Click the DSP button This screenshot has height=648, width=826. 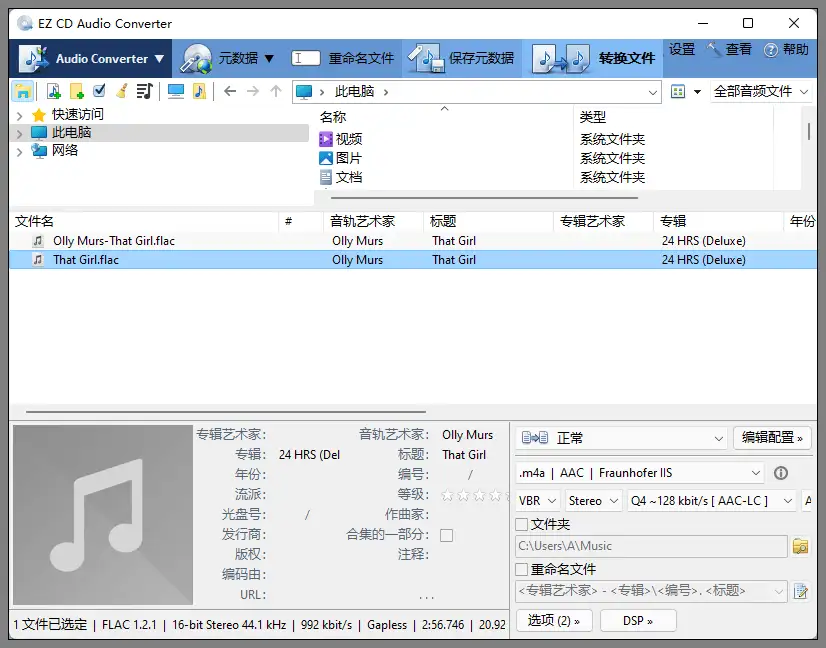[638, 620]
